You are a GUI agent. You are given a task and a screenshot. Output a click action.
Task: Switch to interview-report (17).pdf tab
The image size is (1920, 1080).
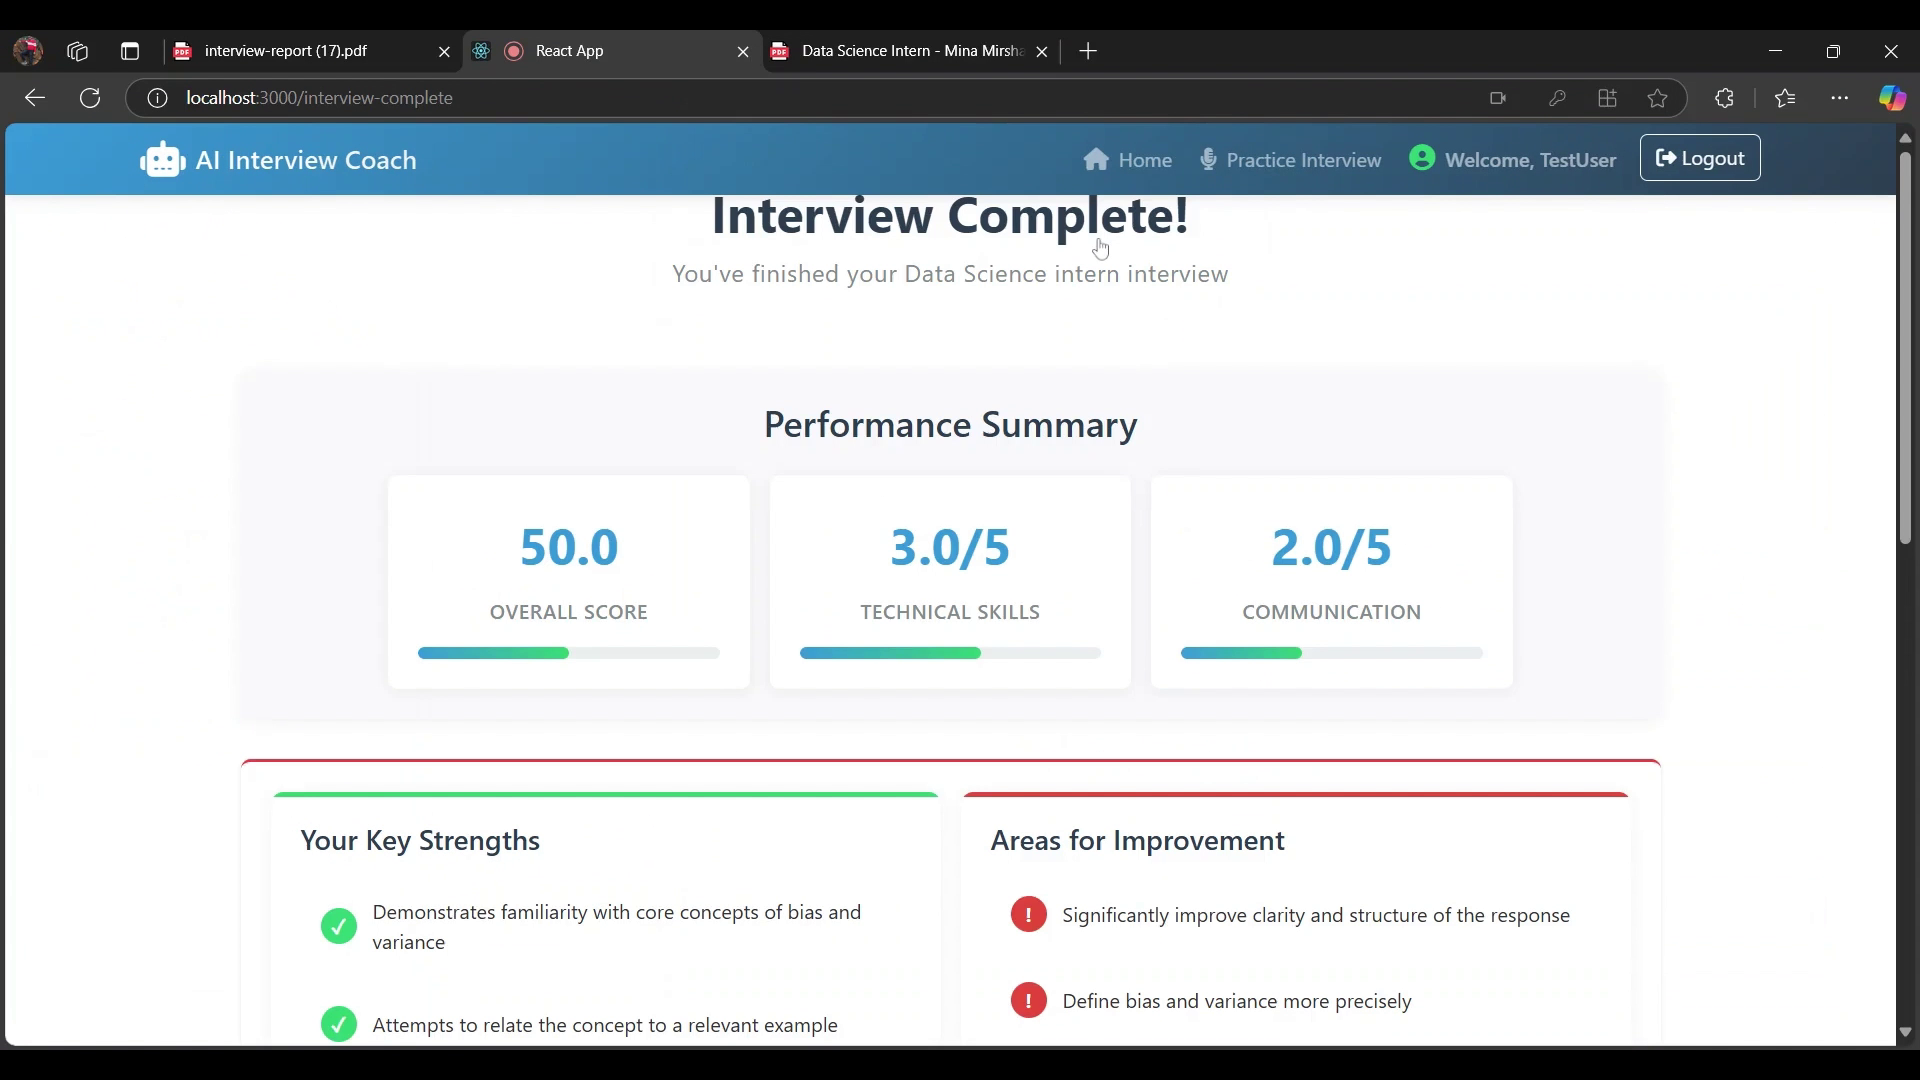pyautogui.click(x=286, y=51)
